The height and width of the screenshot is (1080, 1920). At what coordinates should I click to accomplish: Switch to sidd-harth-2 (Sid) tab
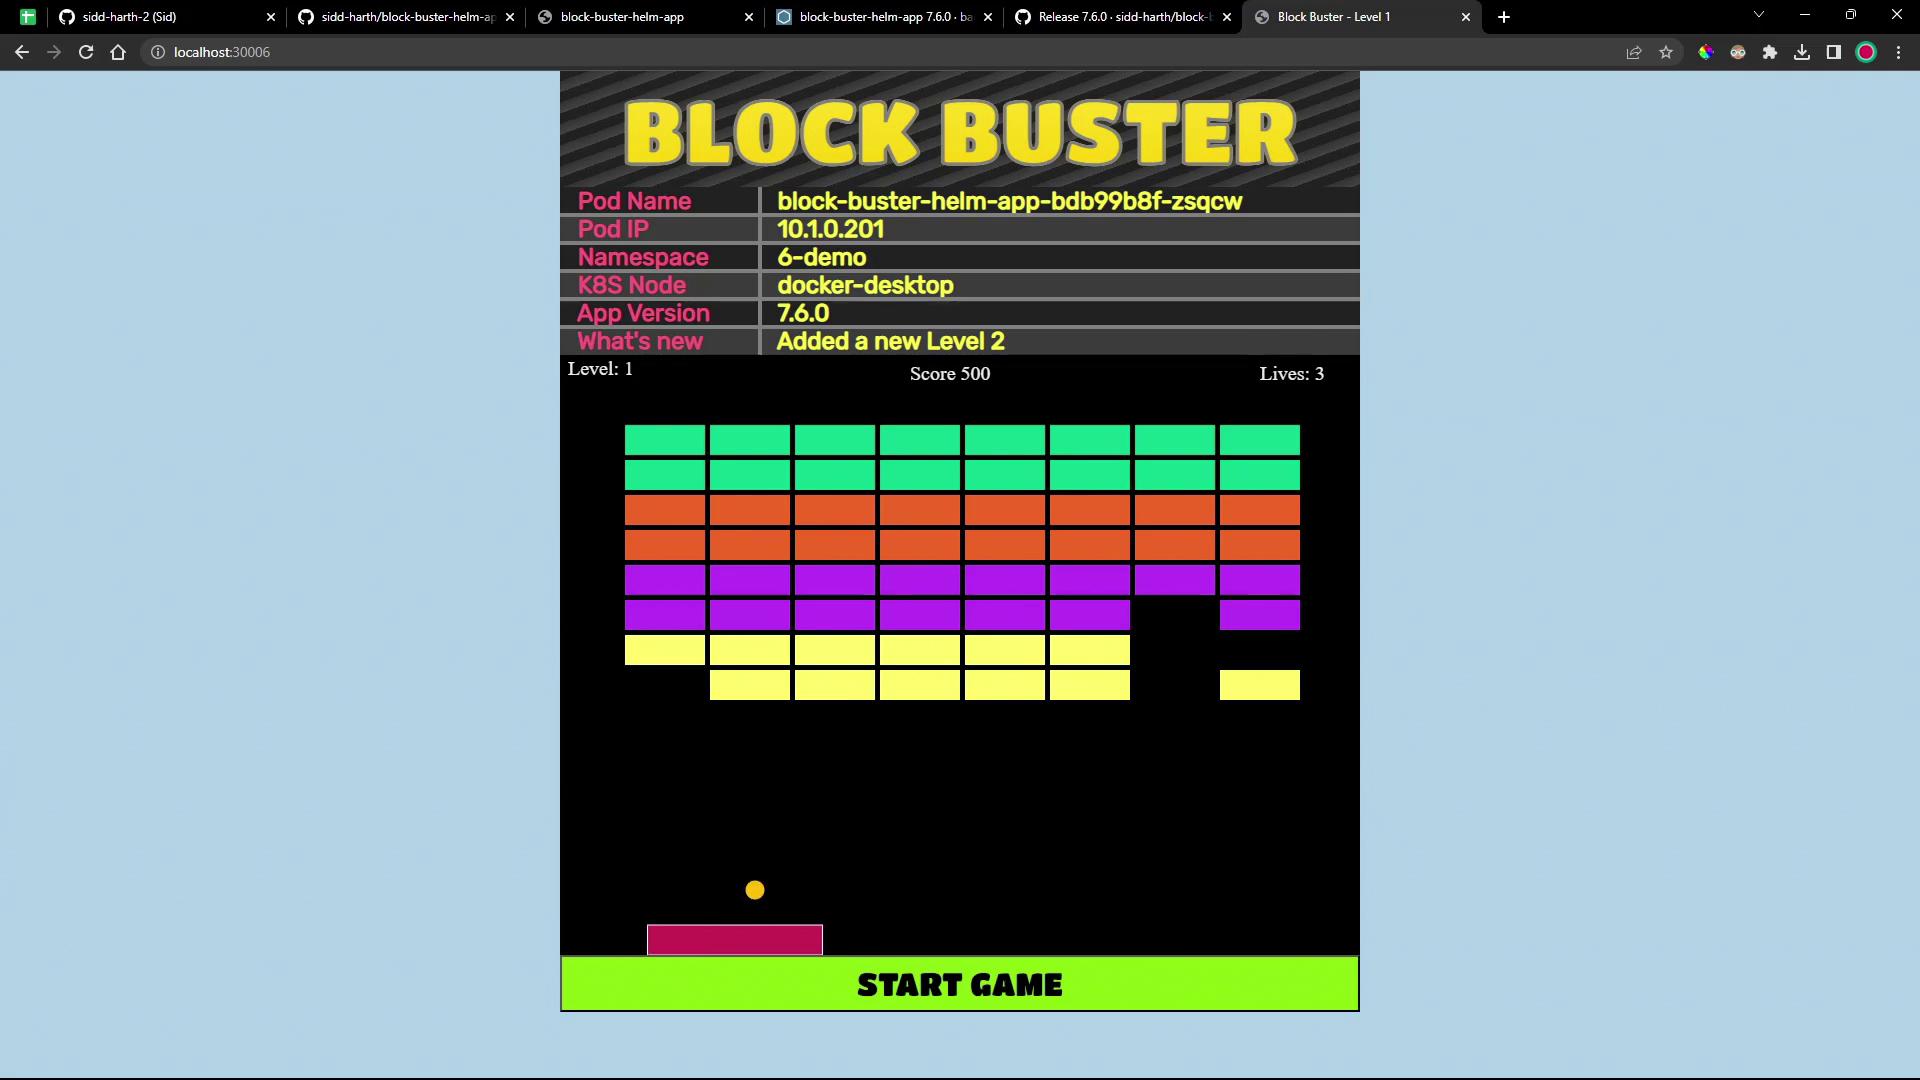tap(130, 17)
